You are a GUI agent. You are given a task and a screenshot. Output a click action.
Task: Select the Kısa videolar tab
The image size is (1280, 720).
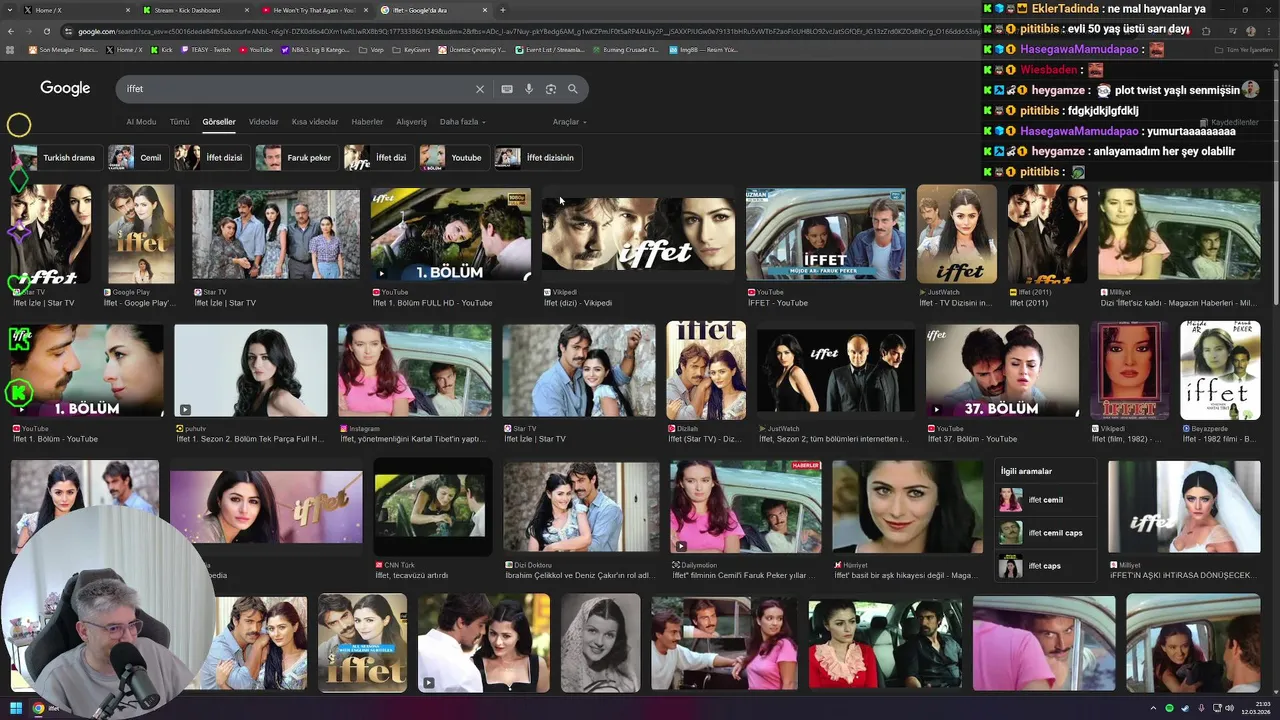(x=315, y=122)
